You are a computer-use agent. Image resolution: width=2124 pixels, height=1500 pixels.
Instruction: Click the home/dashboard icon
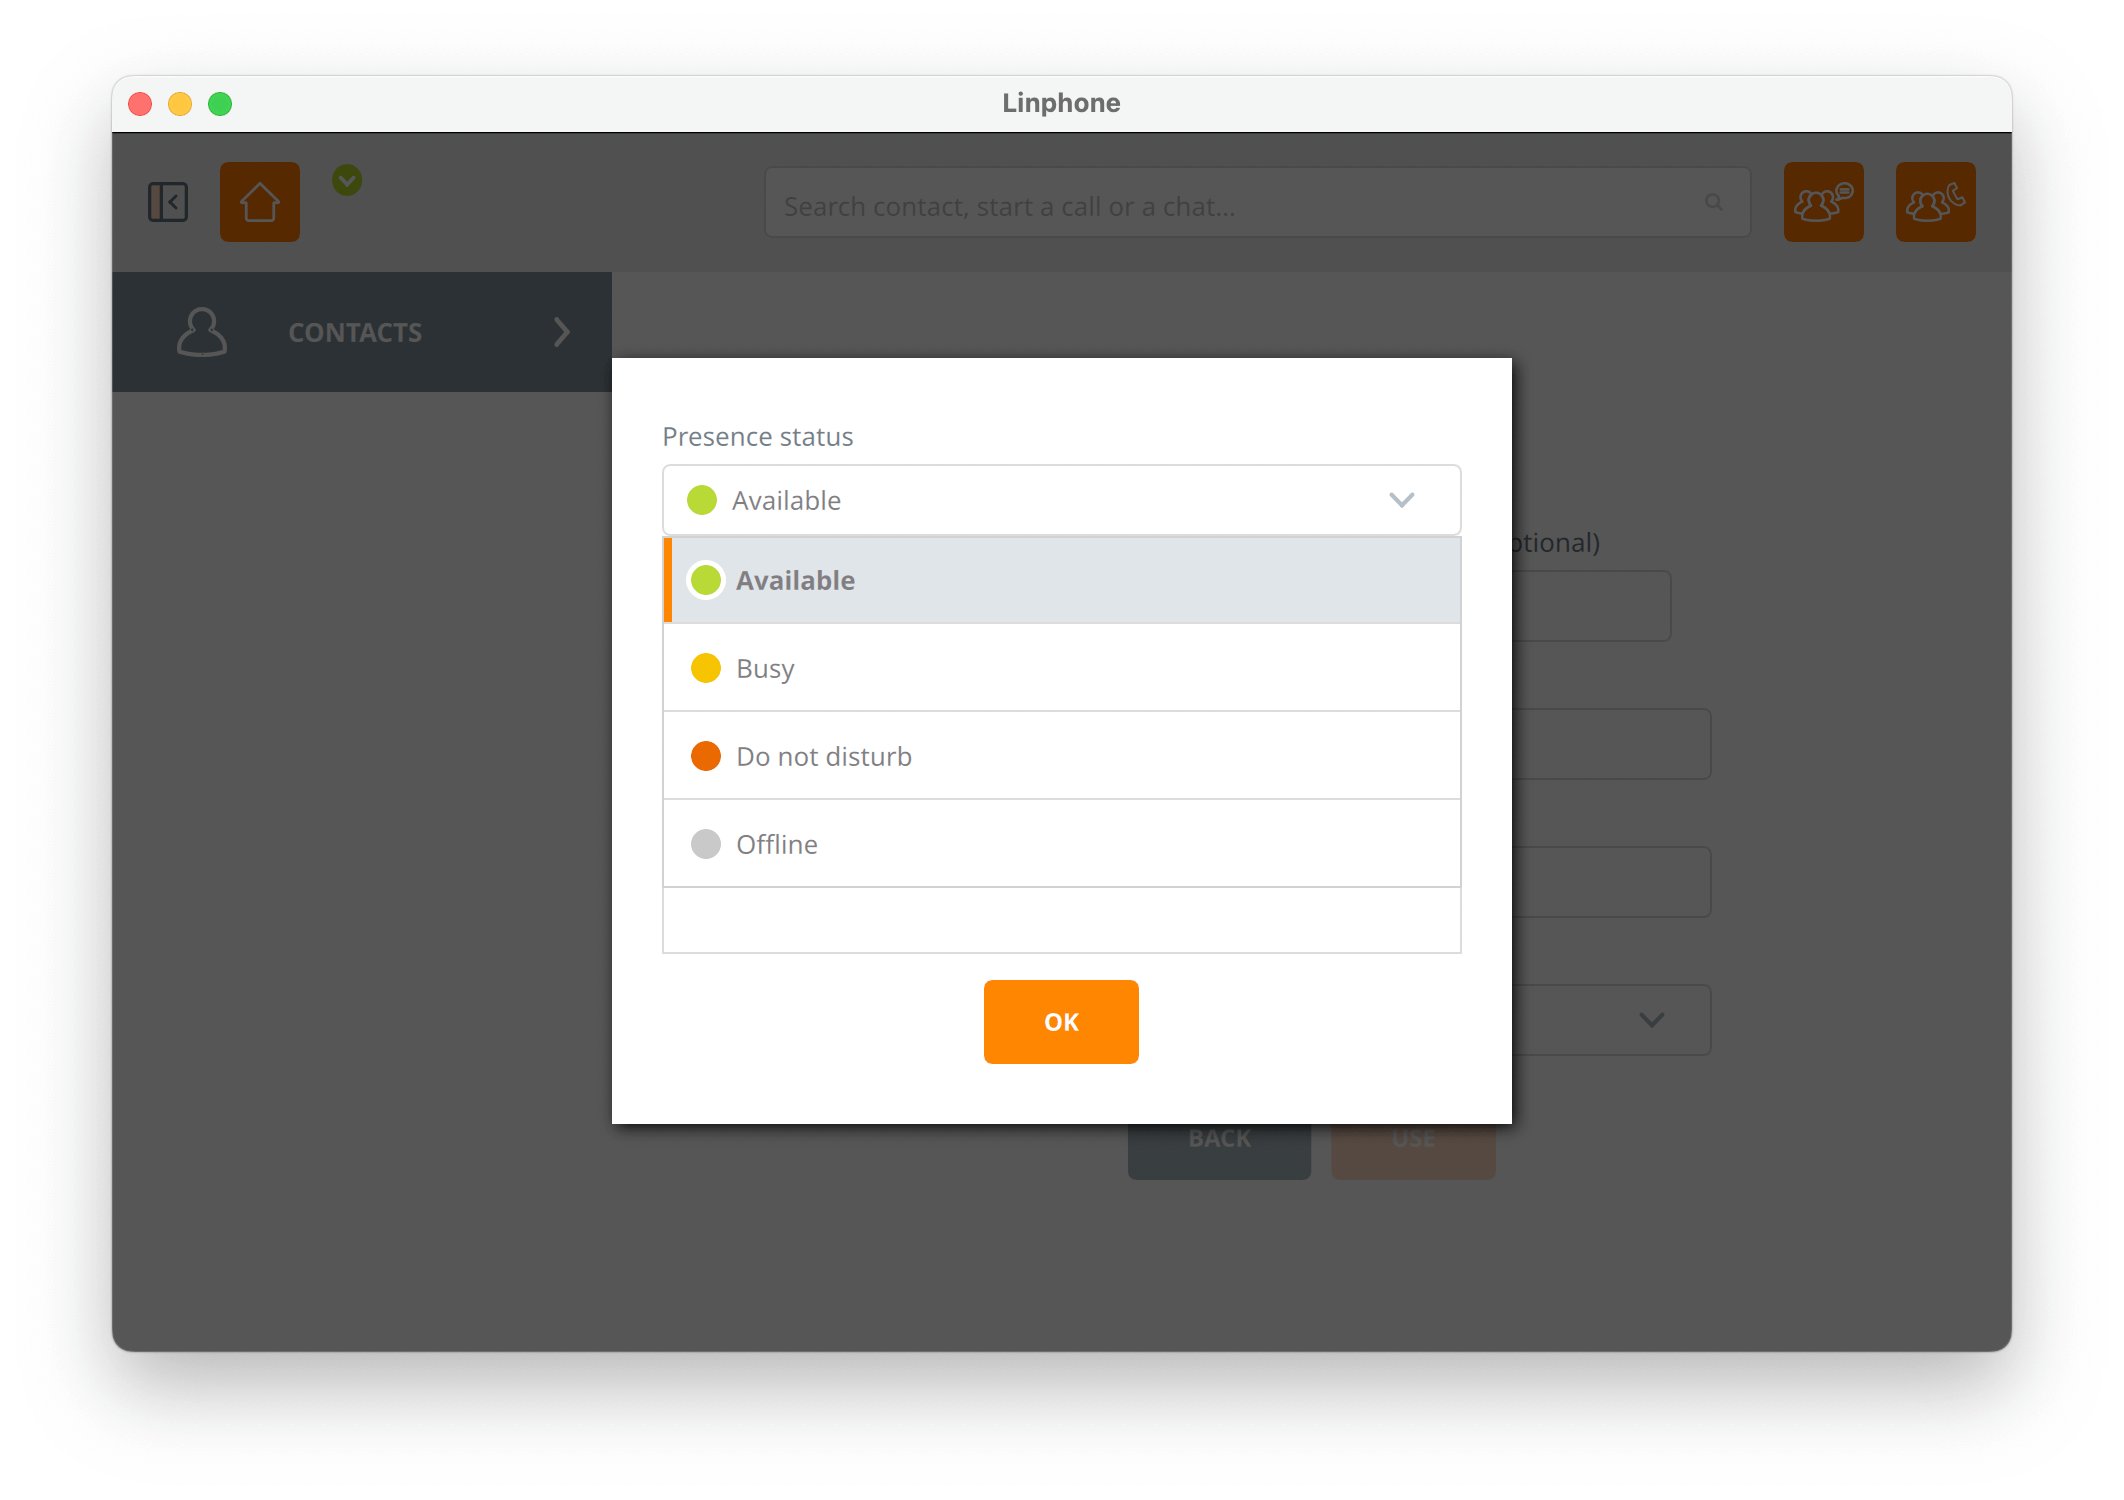pyautogui.click(x=260, y=201)
